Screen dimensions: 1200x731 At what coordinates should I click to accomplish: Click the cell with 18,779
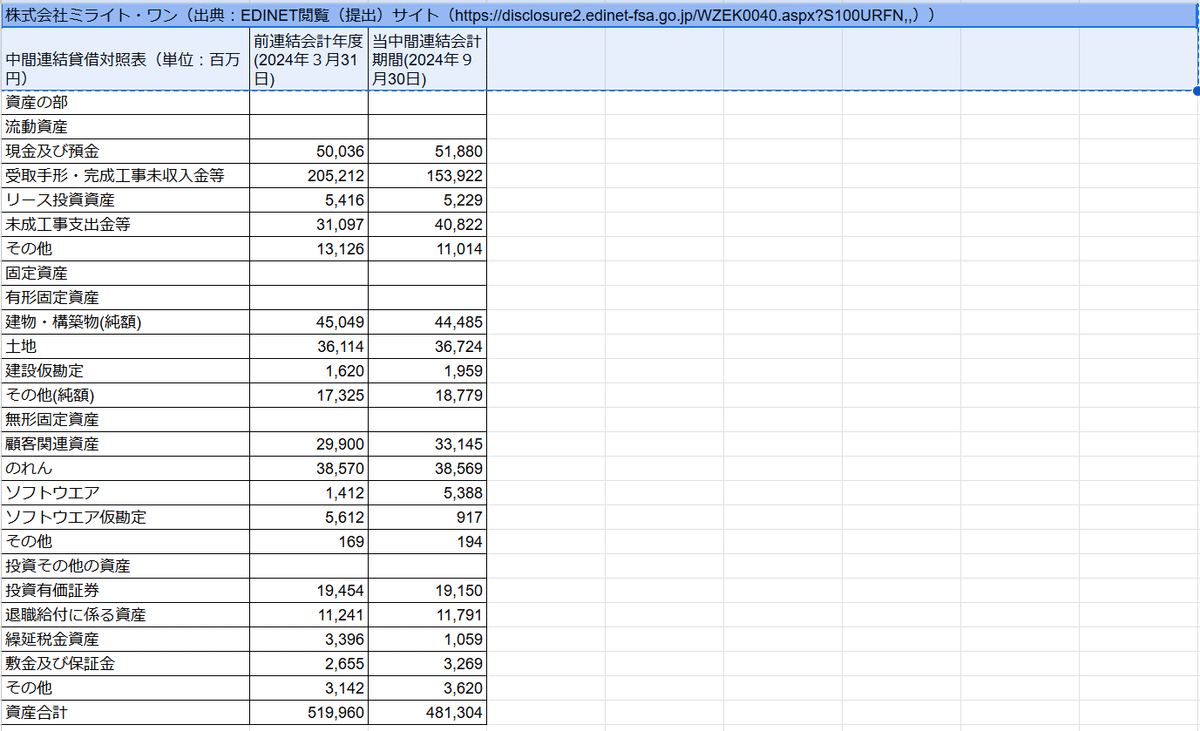(x=427, y=395)
